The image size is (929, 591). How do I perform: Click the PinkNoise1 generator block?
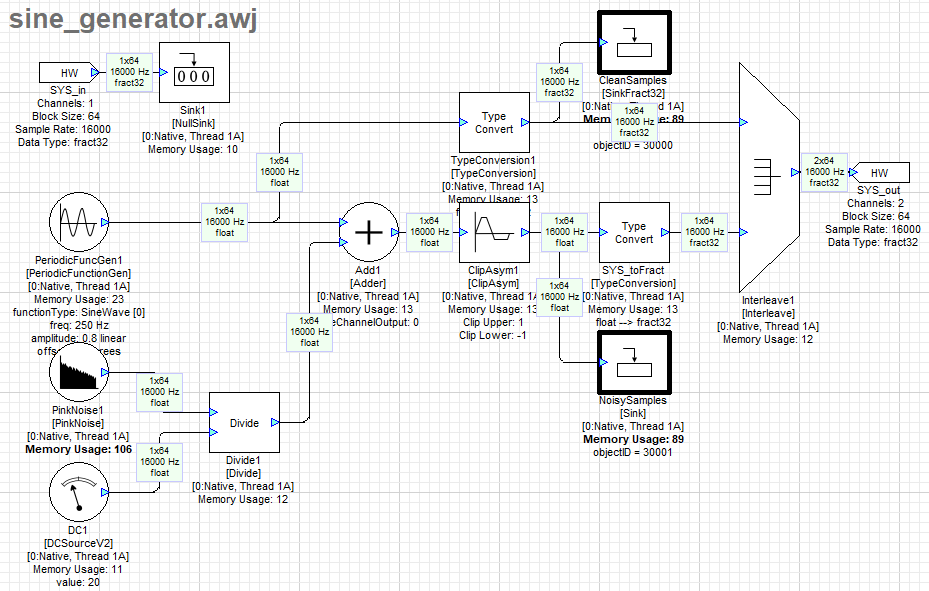(x=78, y=374)
